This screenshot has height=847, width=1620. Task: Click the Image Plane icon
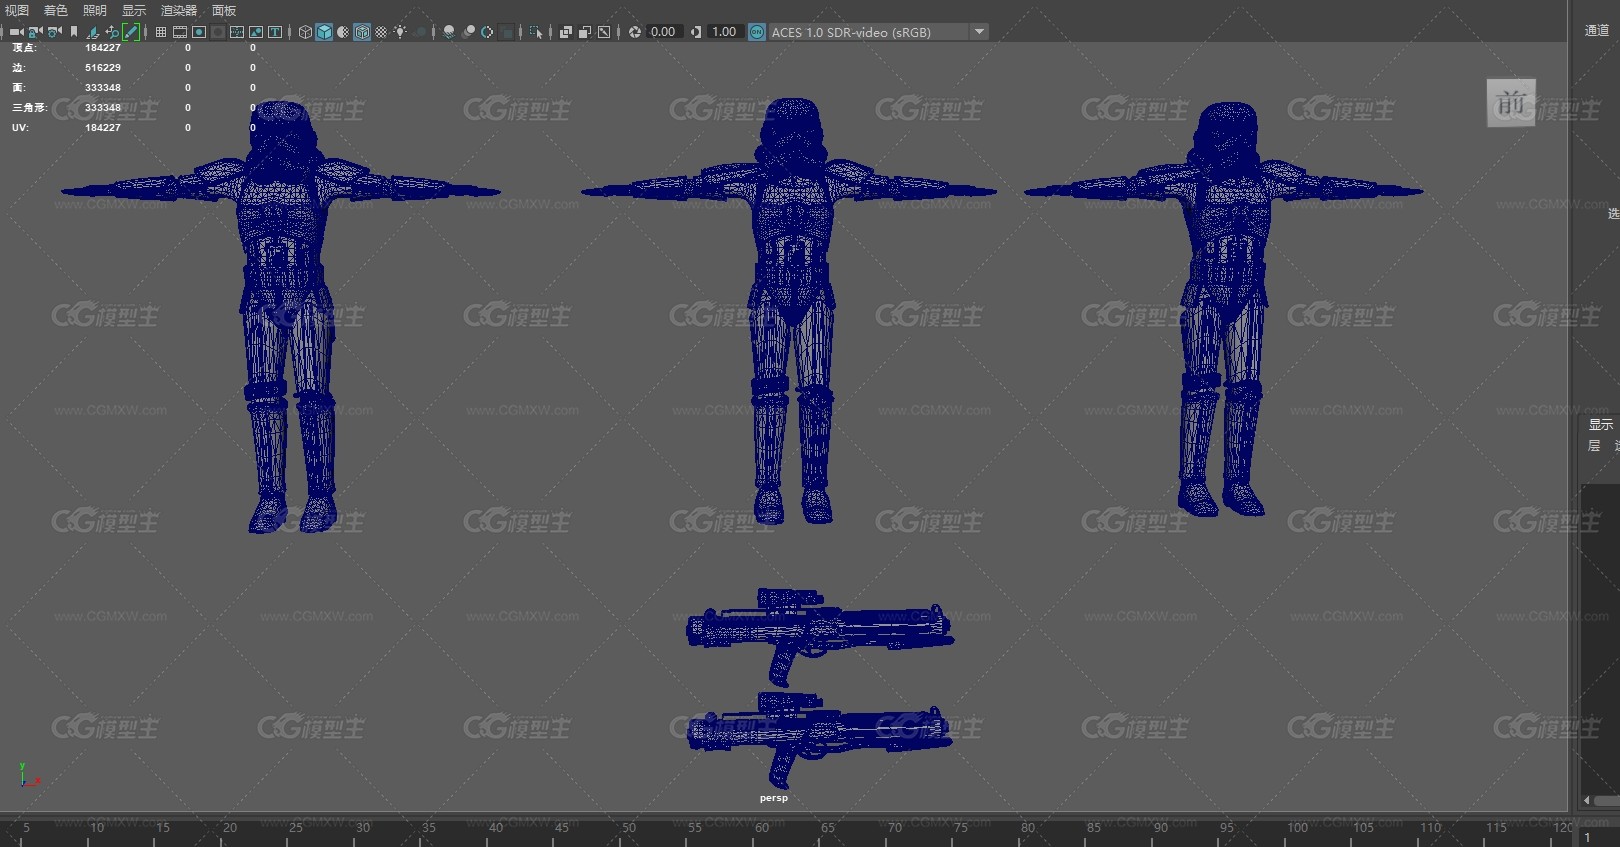pos(93,32)
